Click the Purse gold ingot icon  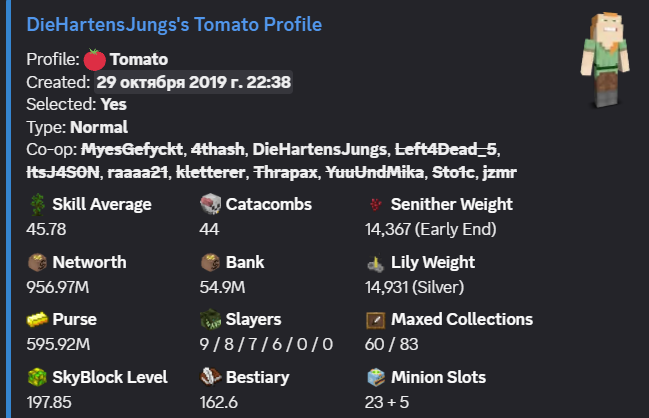click(x=37, y=320)
